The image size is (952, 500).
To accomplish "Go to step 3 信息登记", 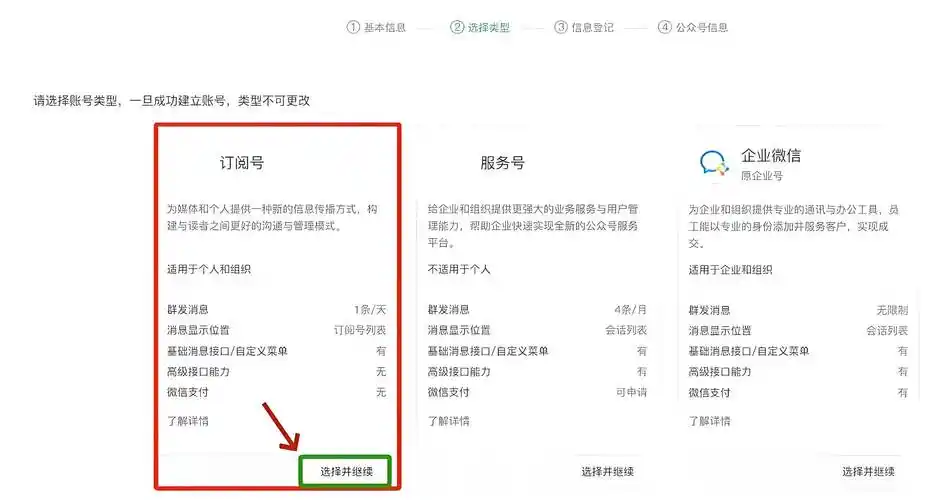I will coord(583,27).
